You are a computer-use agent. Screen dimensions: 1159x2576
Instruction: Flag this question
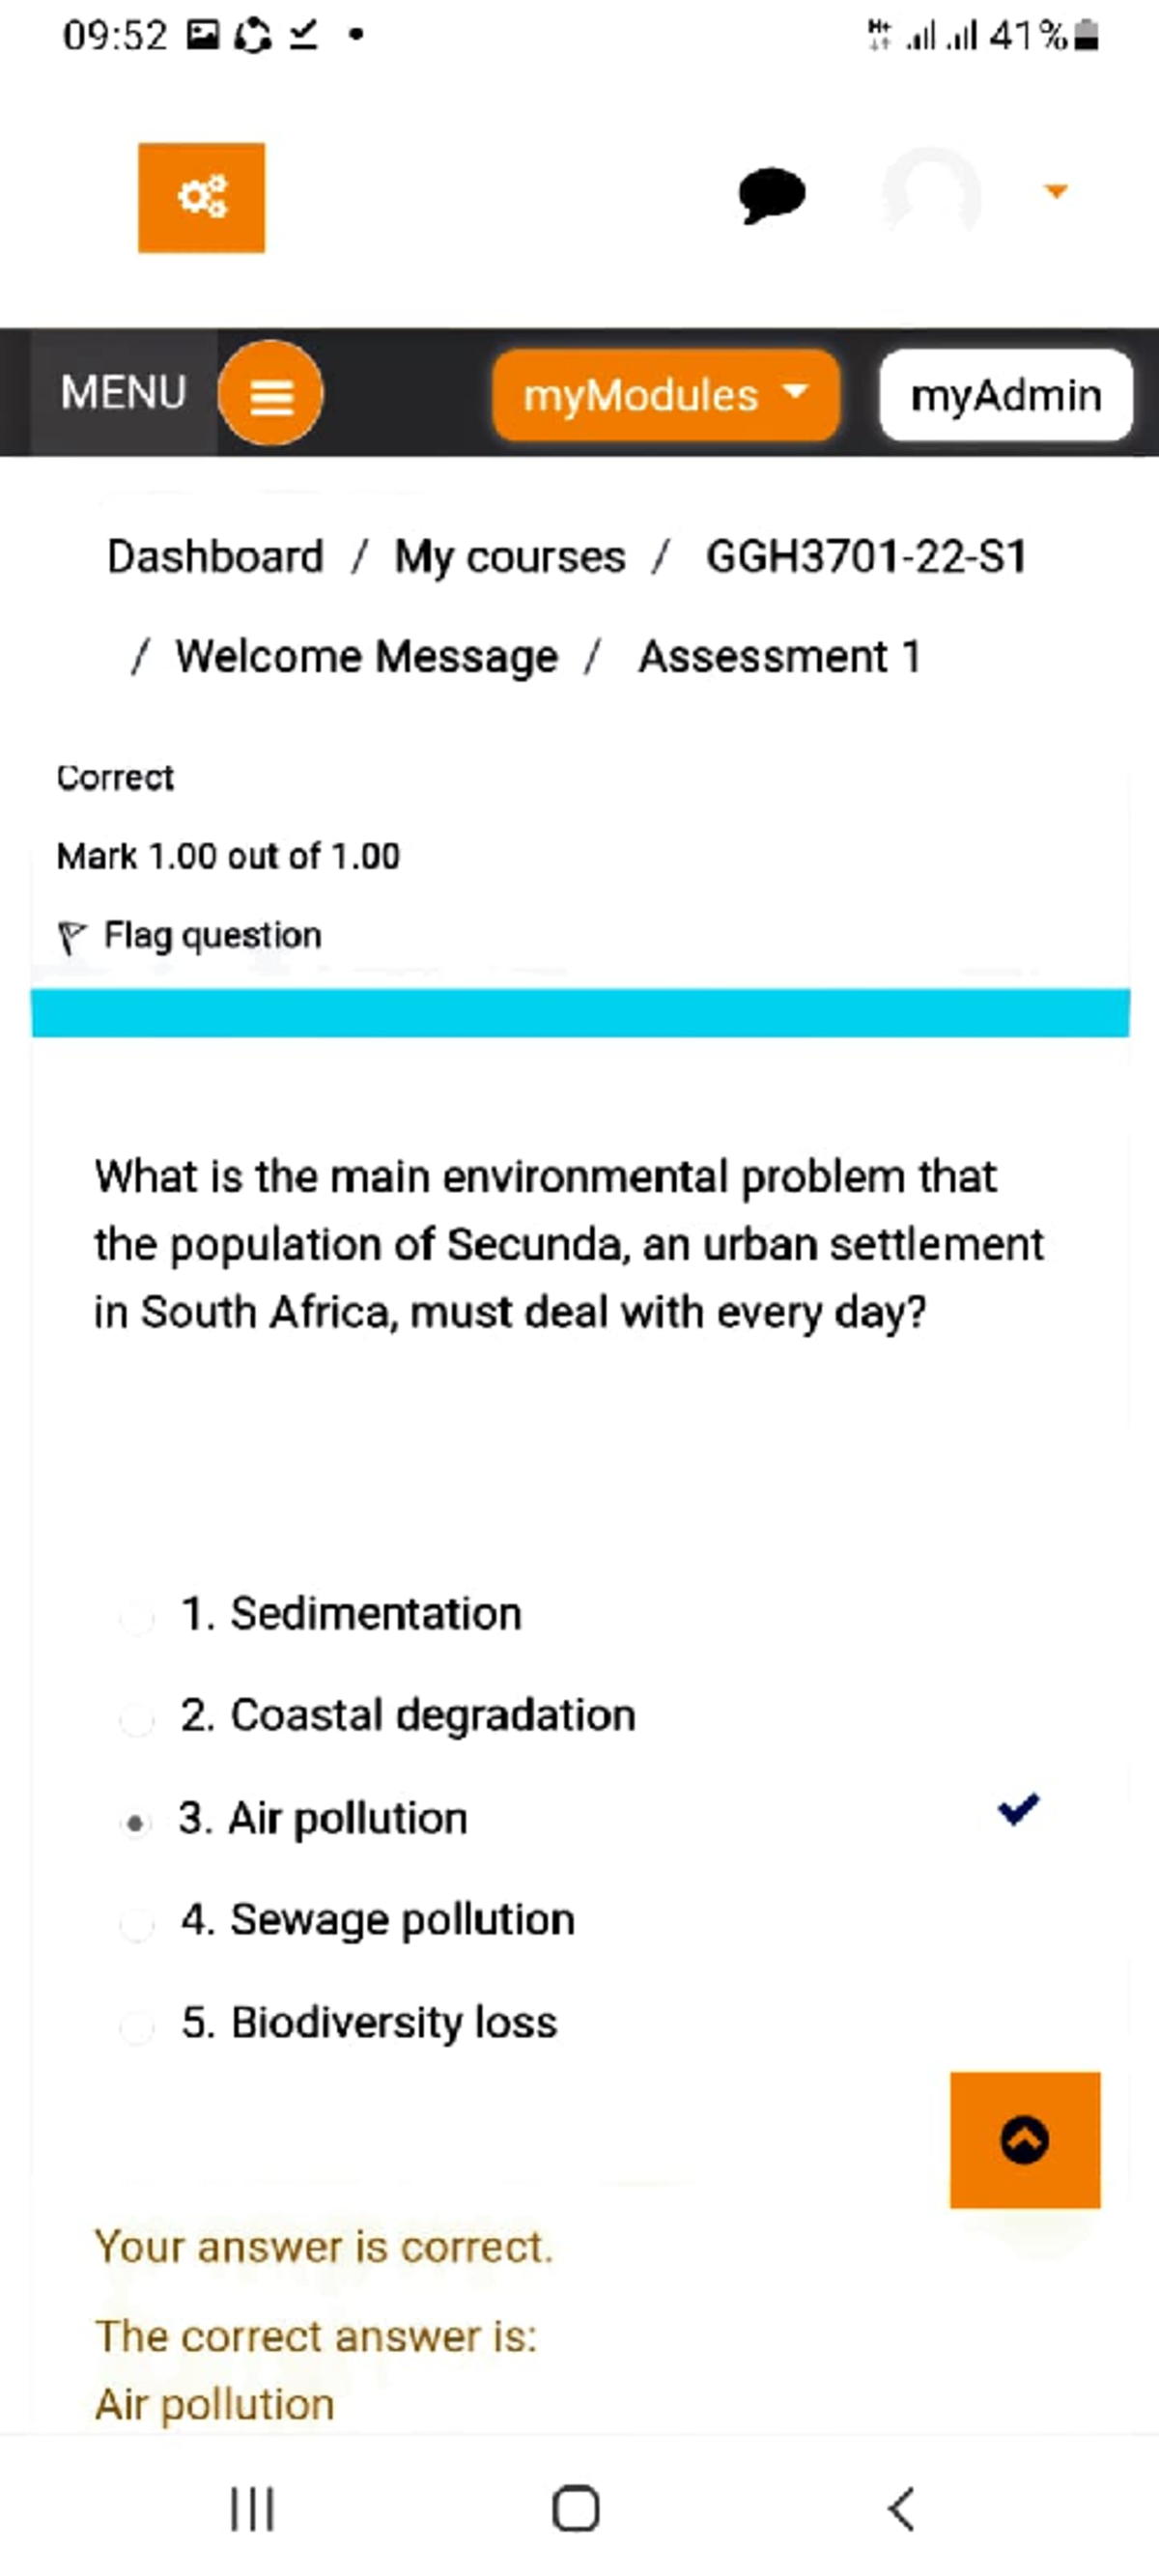click(190, 936)
